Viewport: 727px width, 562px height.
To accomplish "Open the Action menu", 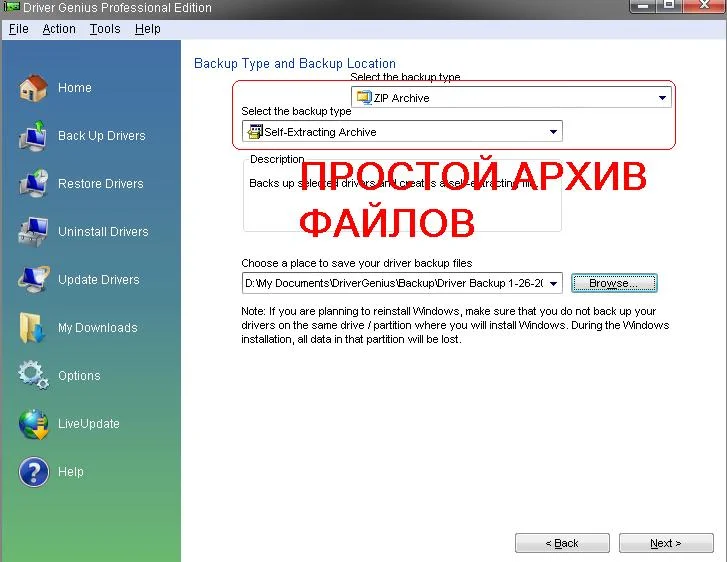I will [59, 29].
